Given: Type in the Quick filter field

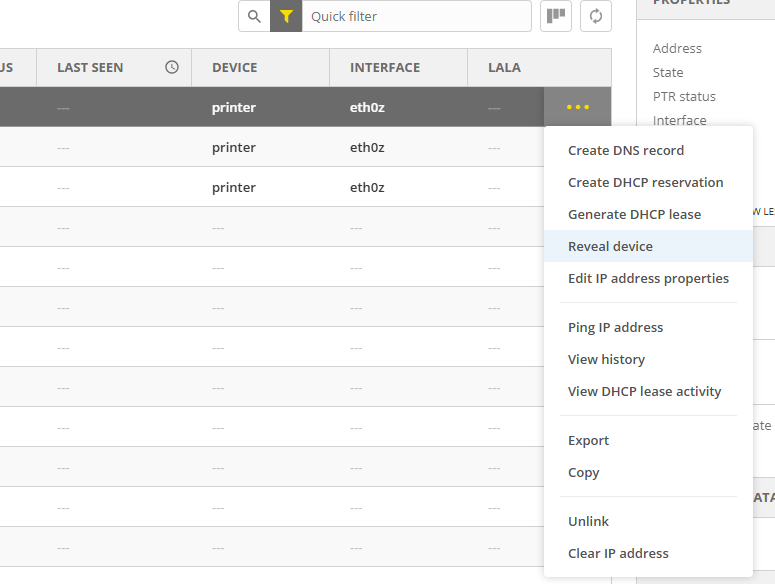Looking at the screenshot, I should [415, 16].
